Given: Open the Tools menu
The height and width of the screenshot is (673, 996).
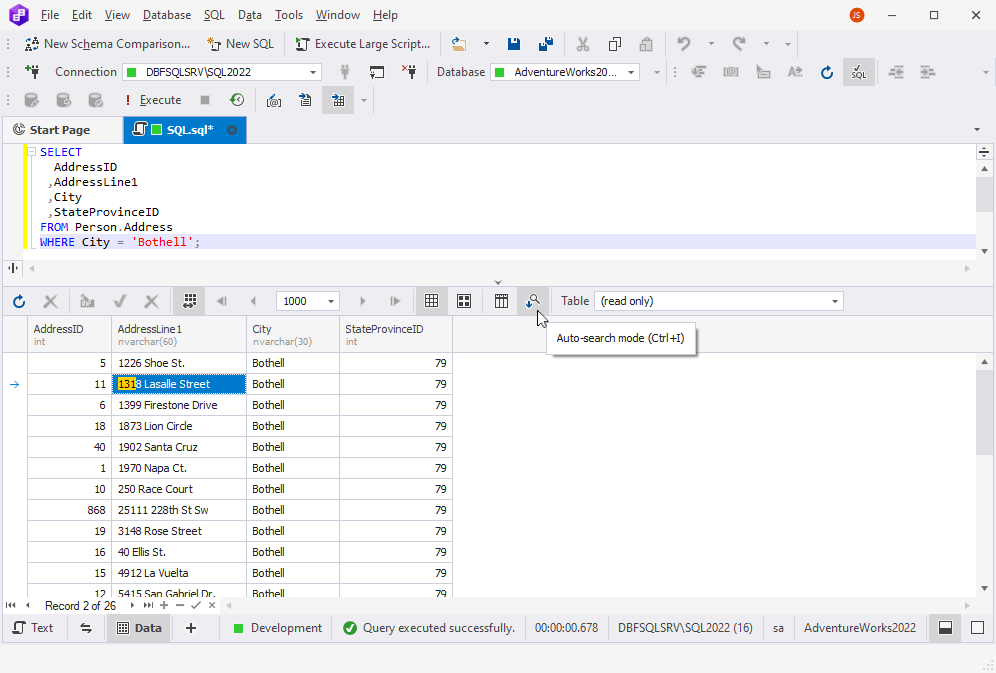Looking at the screenshot, I should pos(289,15).
